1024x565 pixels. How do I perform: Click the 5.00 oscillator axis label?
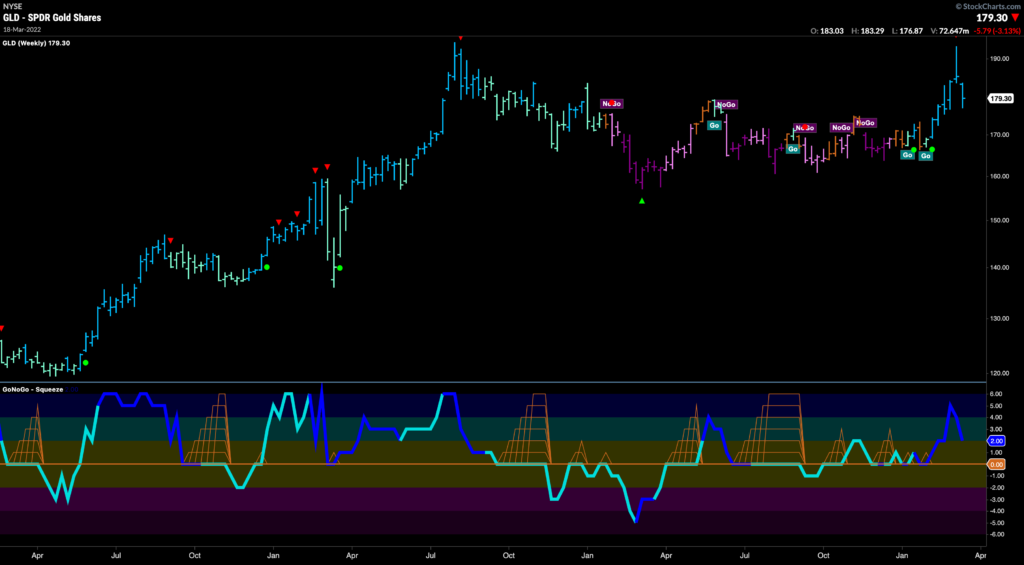[x=996, y=406]
